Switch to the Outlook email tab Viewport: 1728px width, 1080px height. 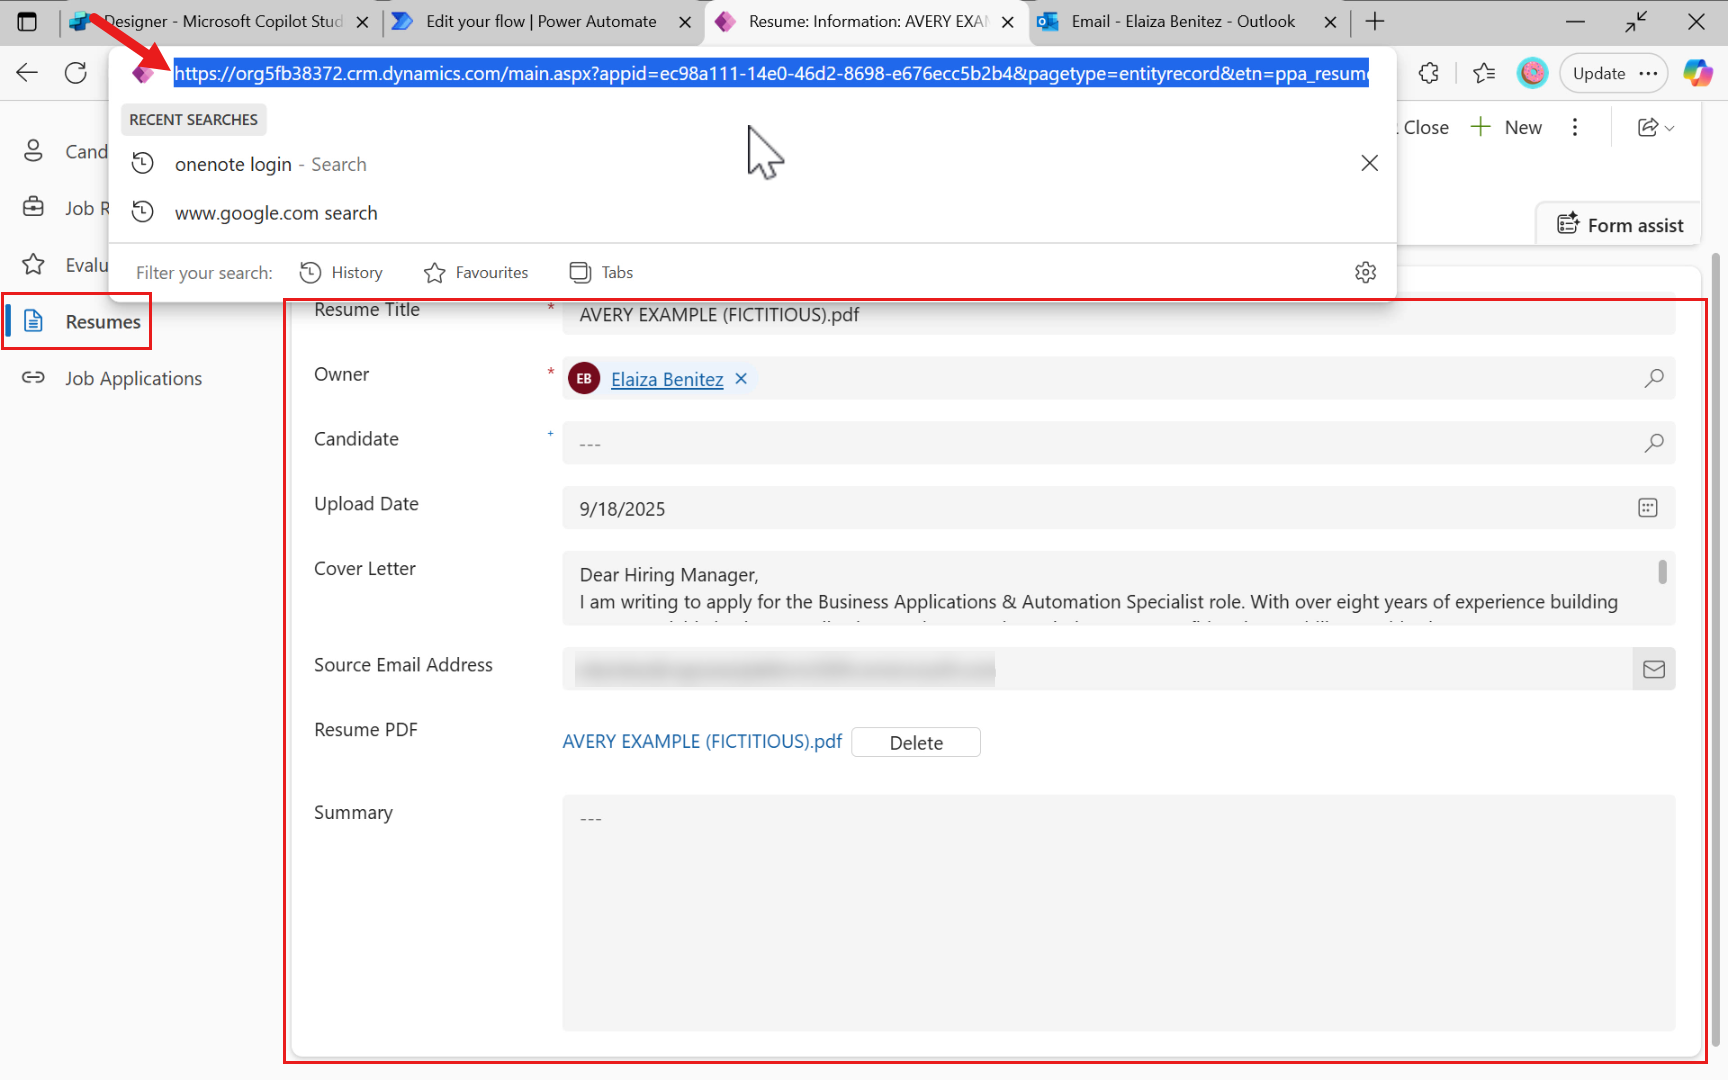(1180, 21)
